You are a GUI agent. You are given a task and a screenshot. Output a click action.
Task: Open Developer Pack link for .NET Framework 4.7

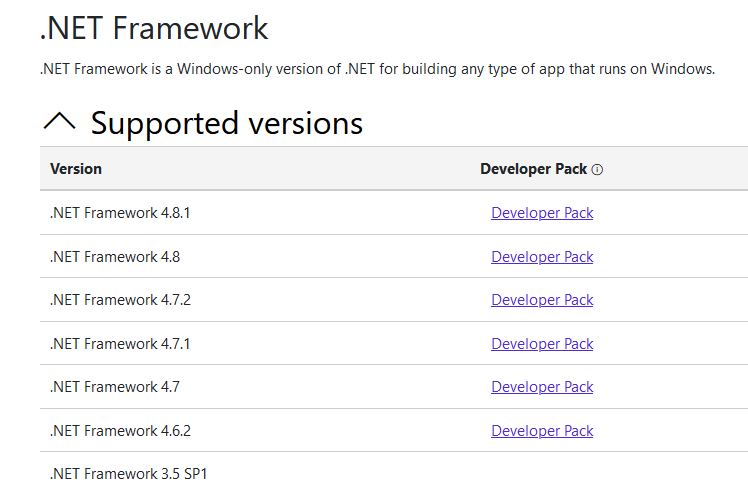(542, 386)
